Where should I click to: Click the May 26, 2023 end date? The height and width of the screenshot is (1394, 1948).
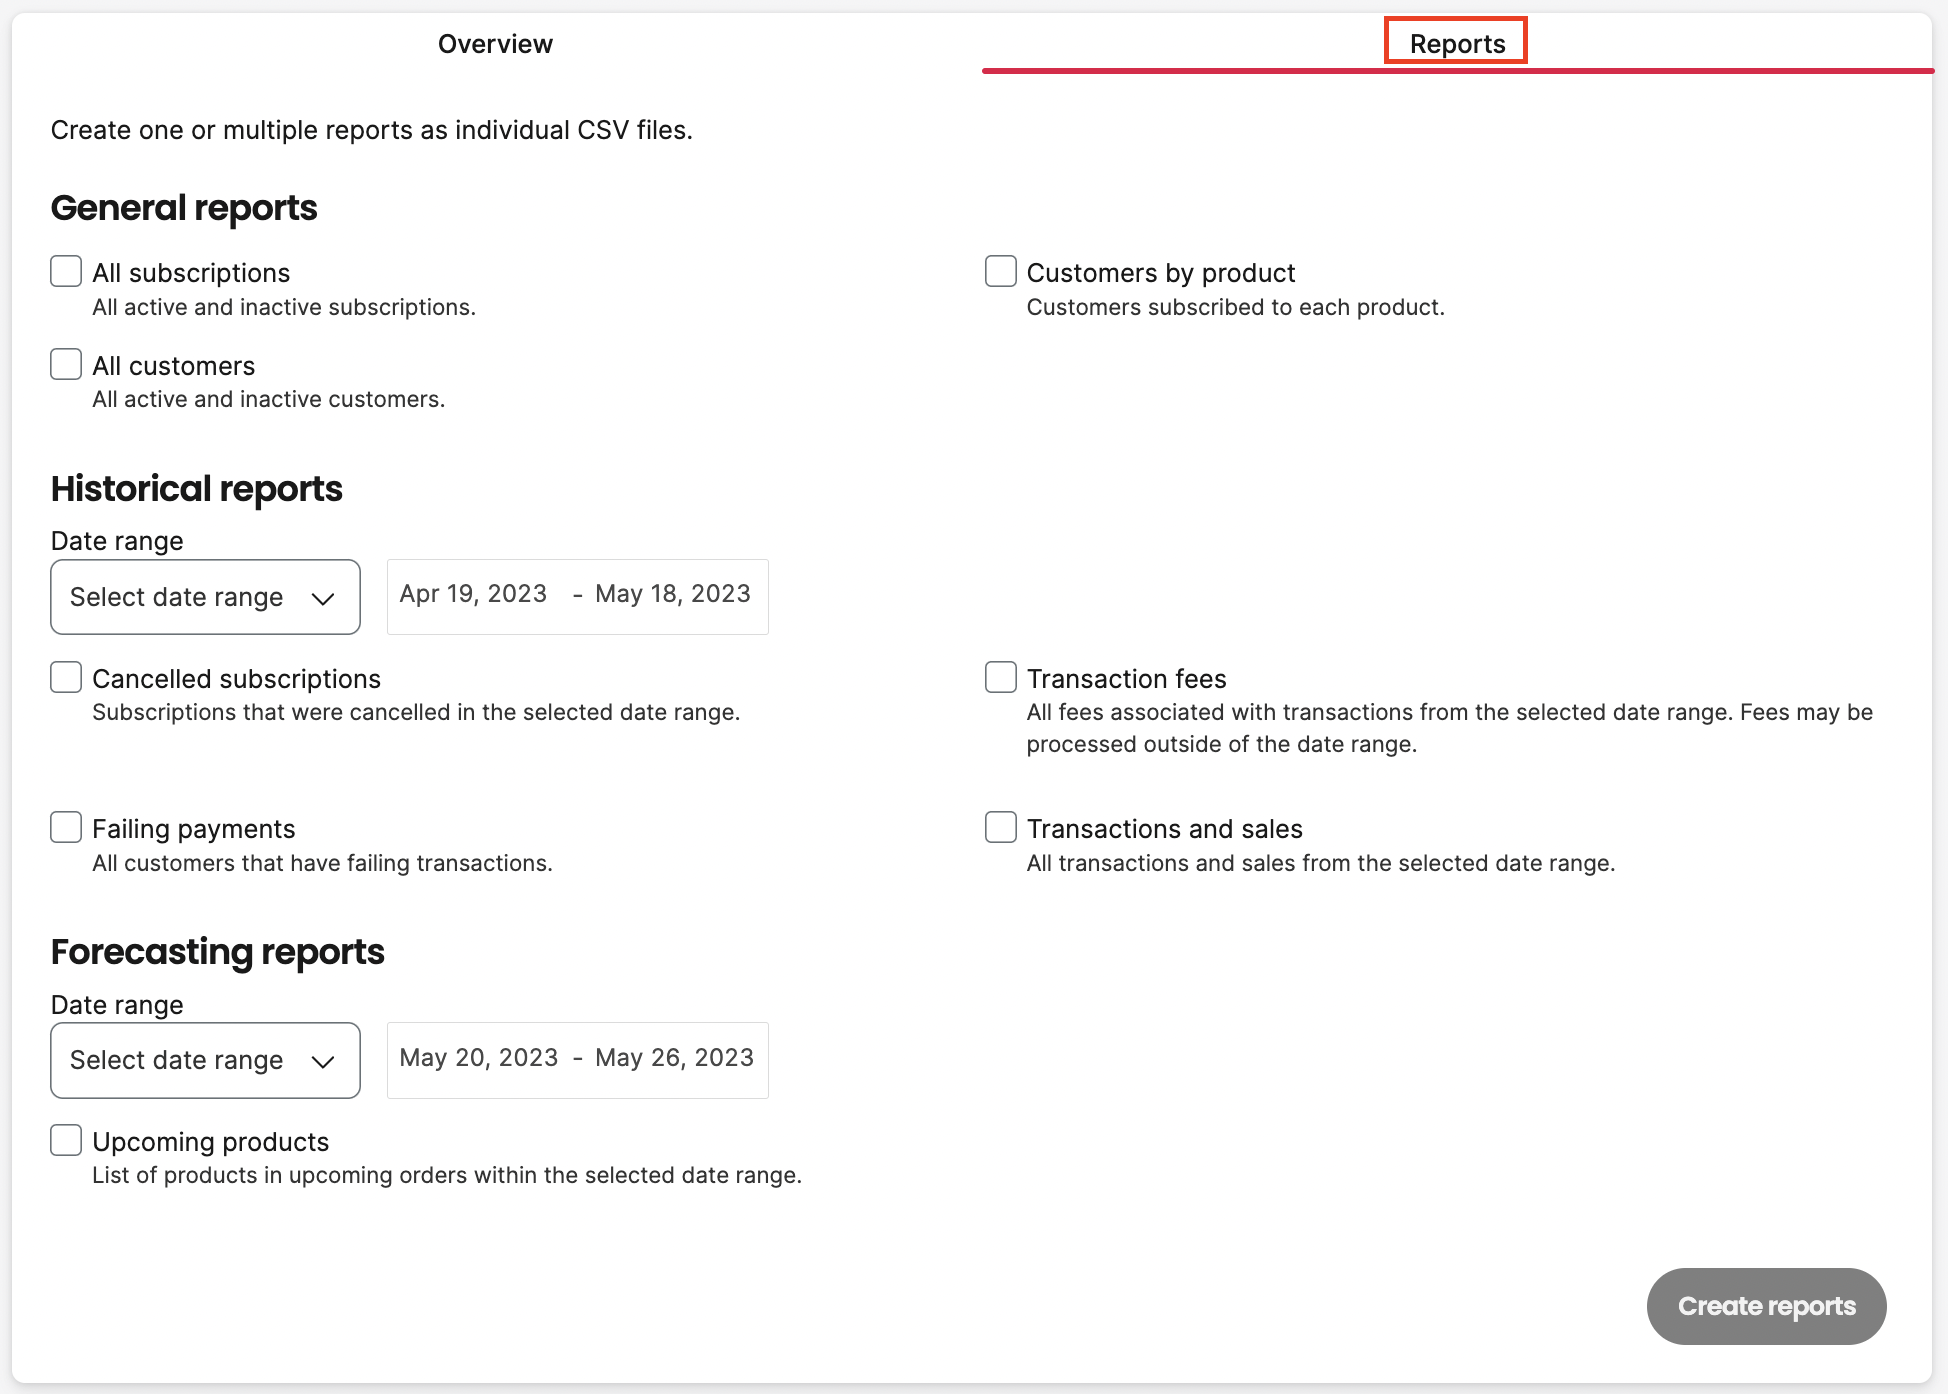point(675,1058)
